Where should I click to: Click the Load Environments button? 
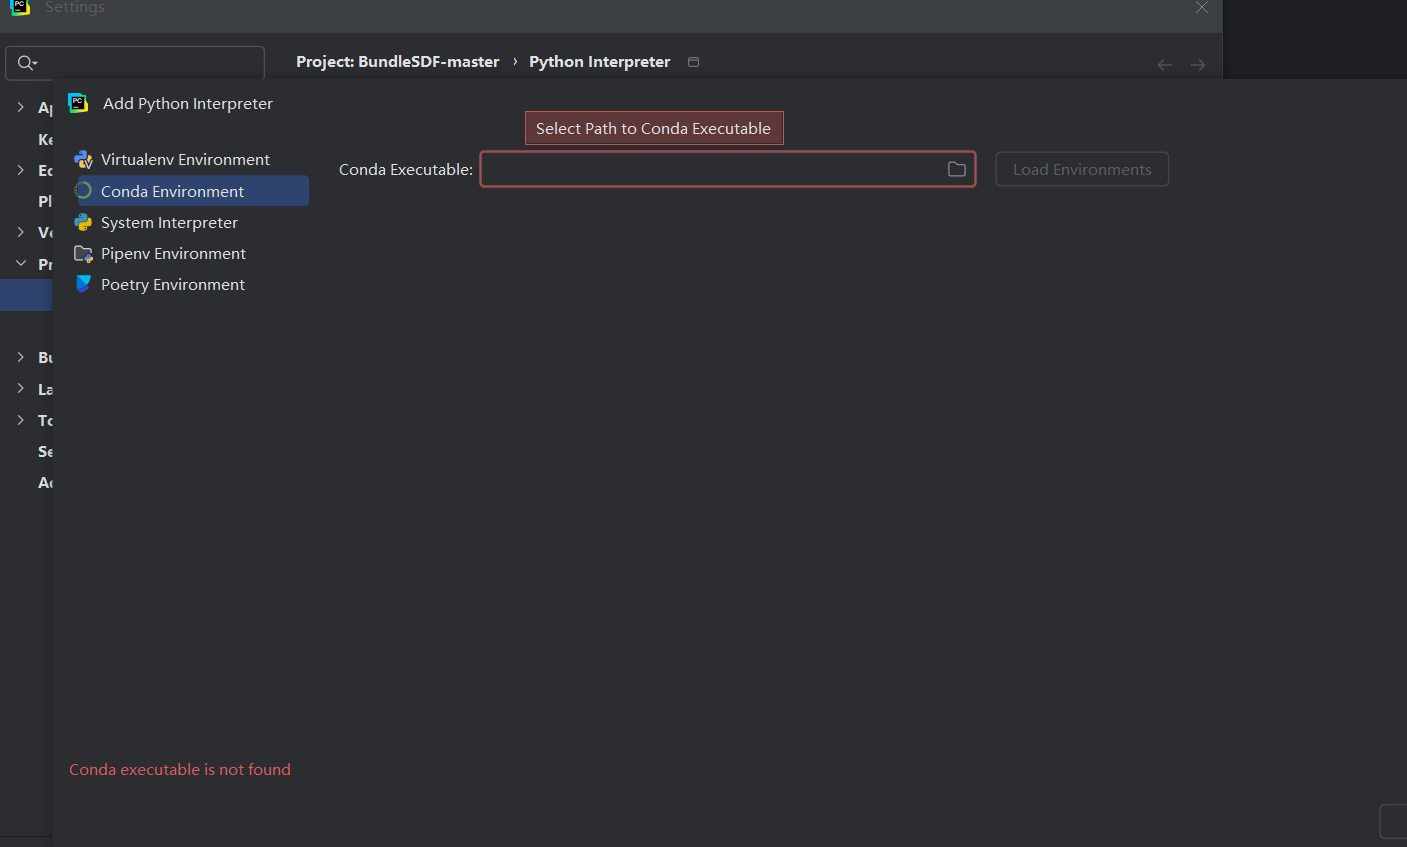click(x=1082, y=170)
